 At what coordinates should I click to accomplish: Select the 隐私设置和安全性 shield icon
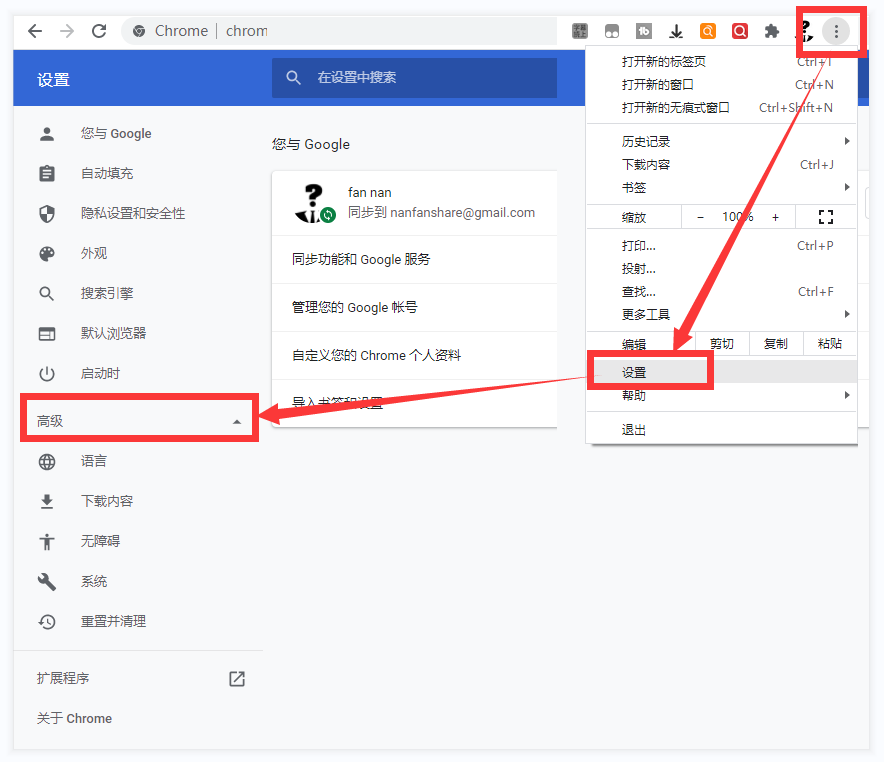click(47, 213)
